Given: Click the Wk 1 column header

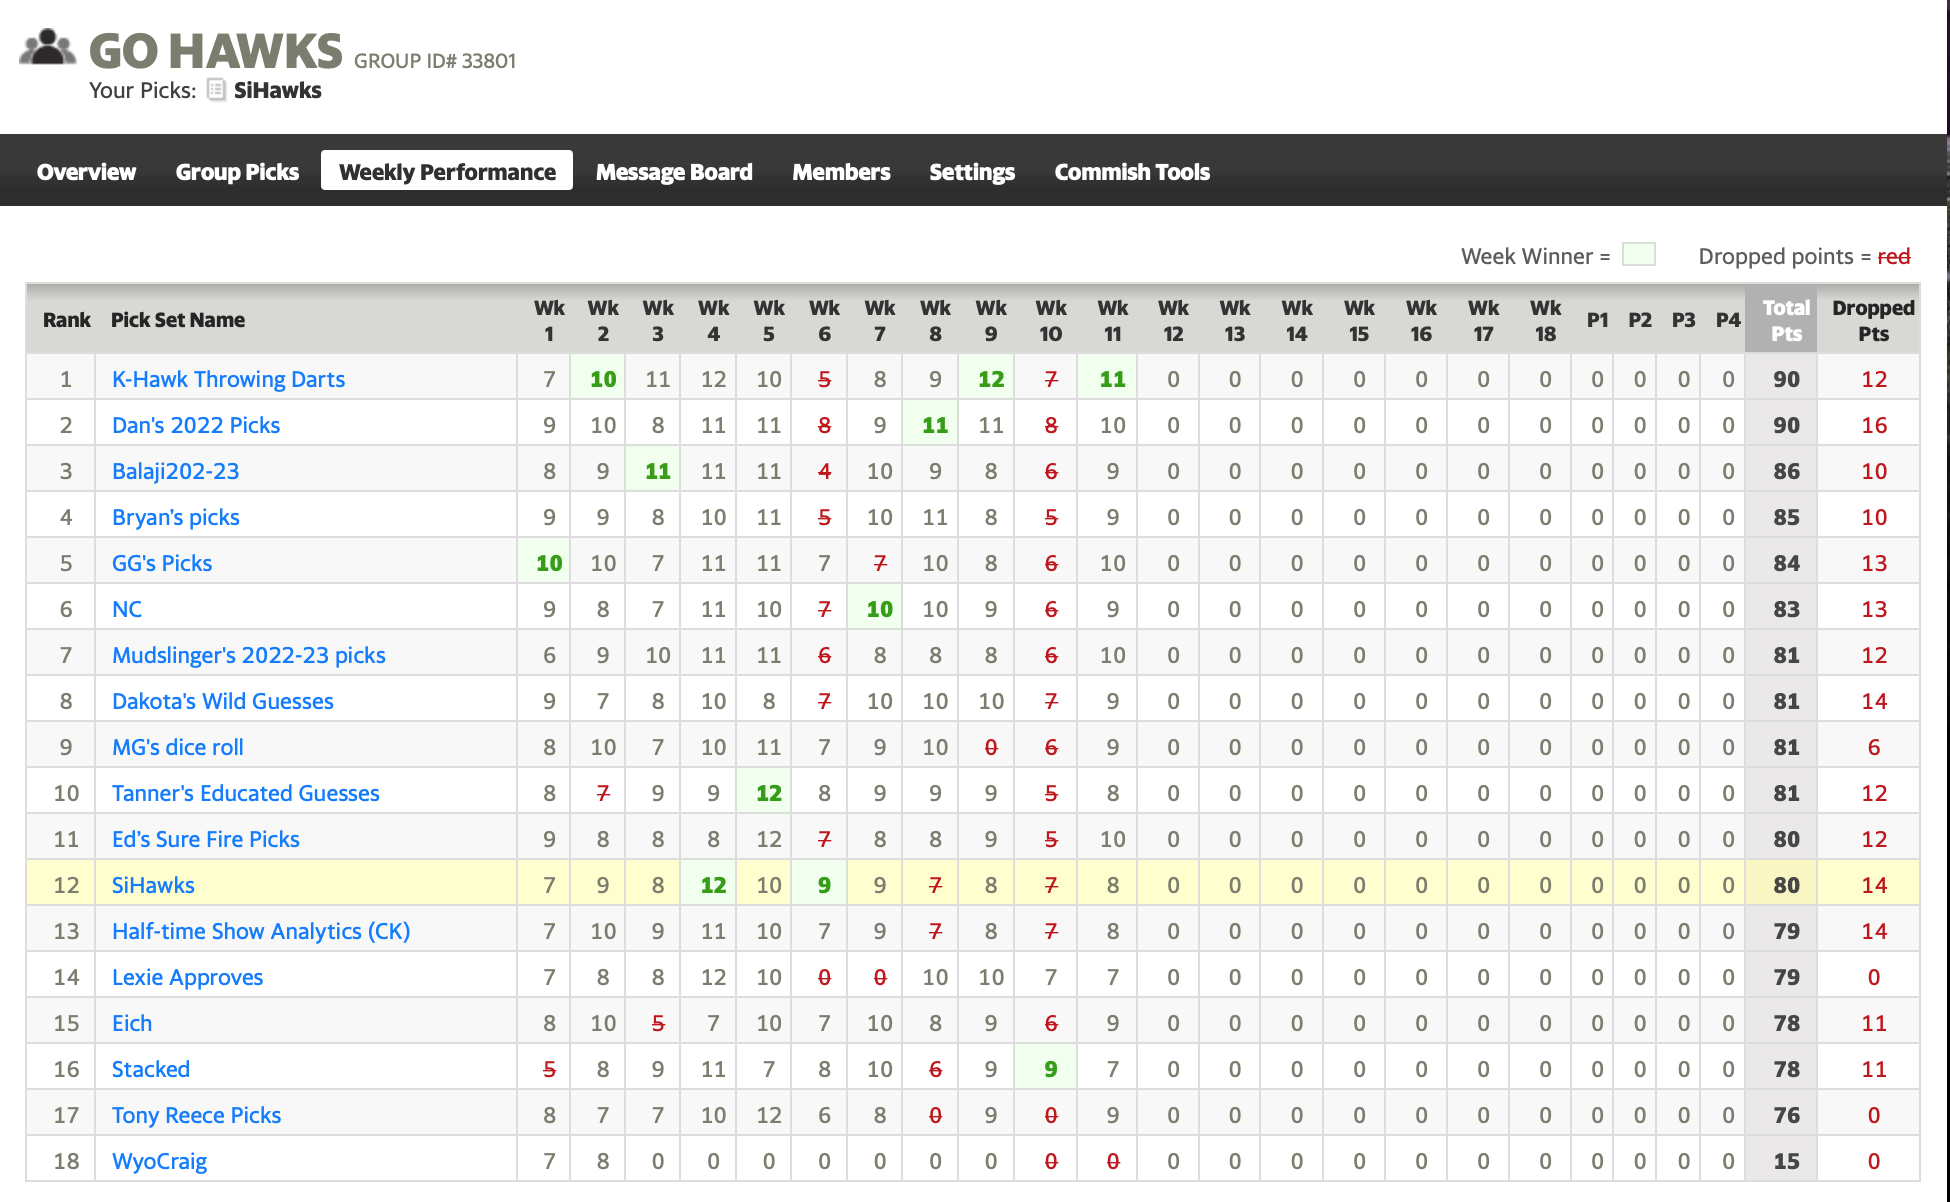Looking at the screenshot, I should 549,320.
